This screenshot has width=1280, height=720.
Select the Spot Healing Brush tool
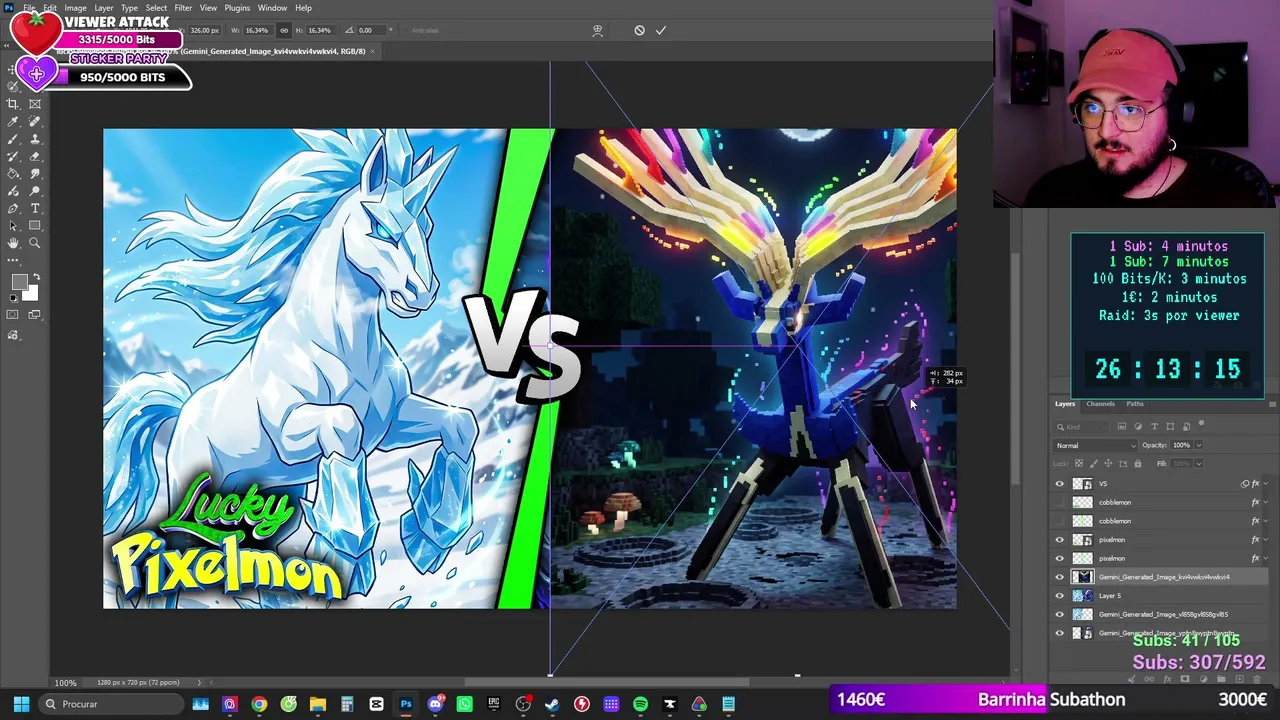click(x=35, y=122)
